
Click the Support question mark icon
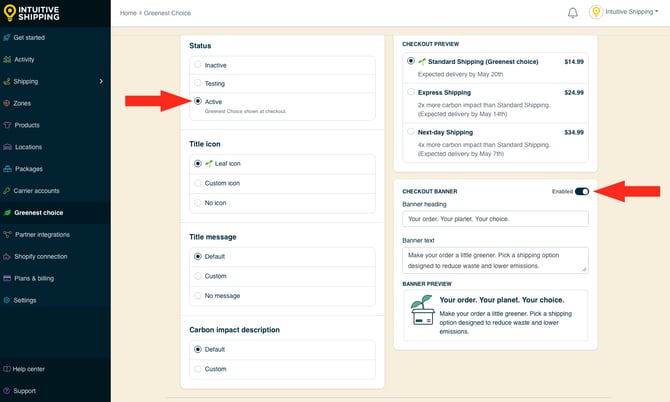7,391
